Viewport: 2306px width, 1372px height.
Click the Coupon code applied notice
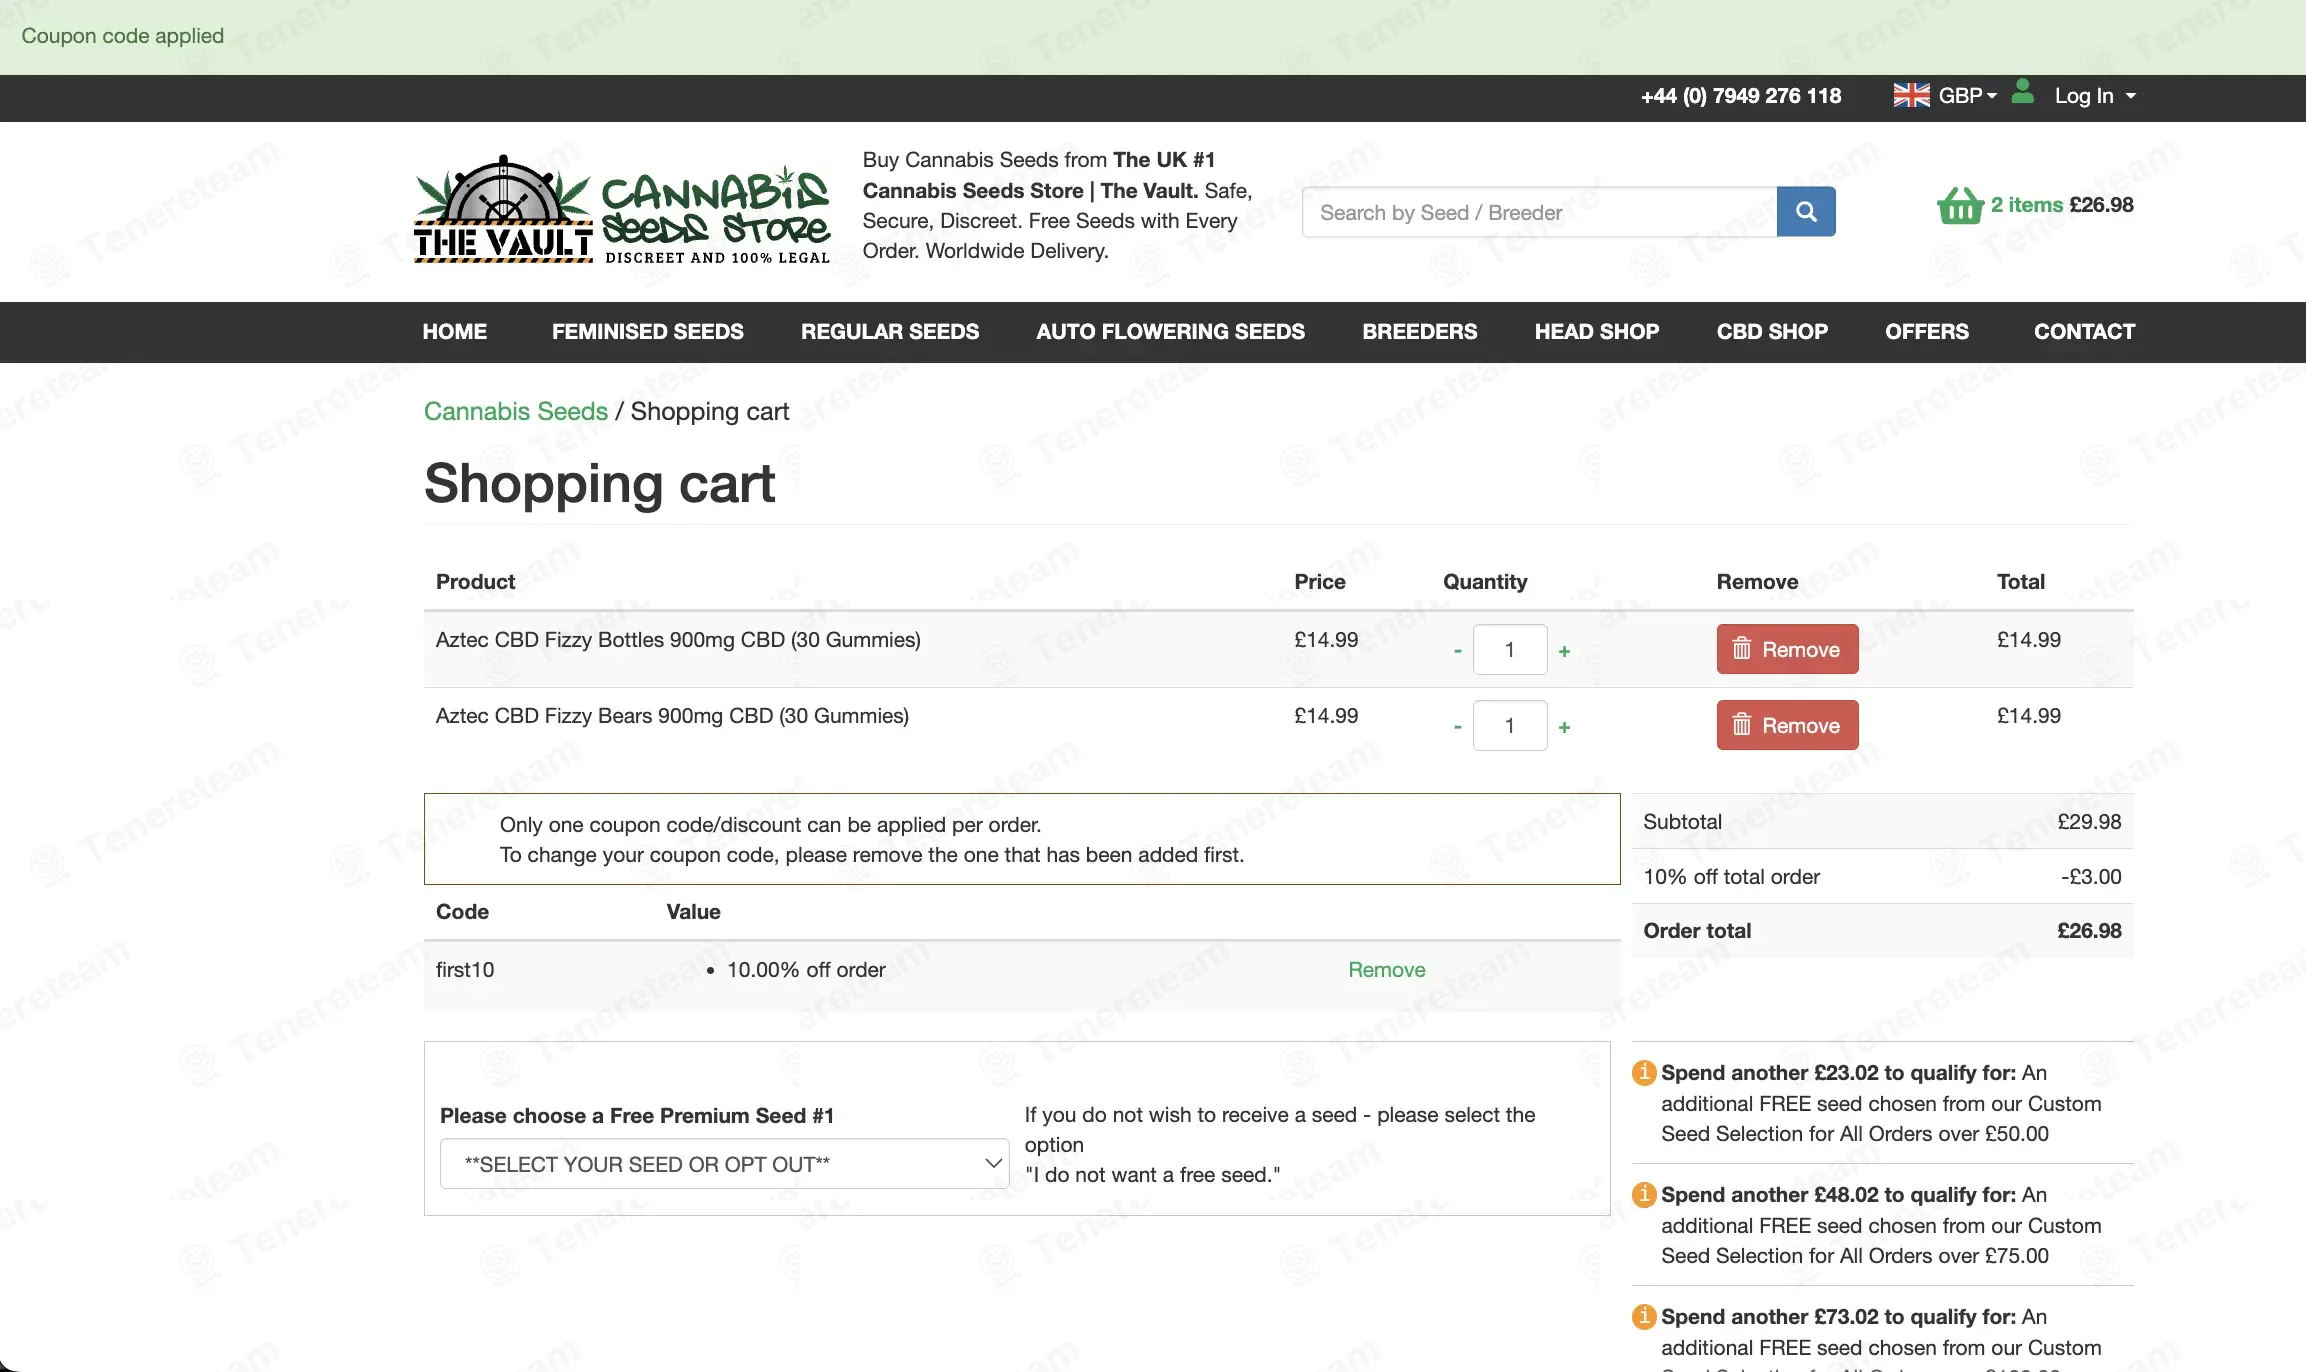click(x=122, y=36)
